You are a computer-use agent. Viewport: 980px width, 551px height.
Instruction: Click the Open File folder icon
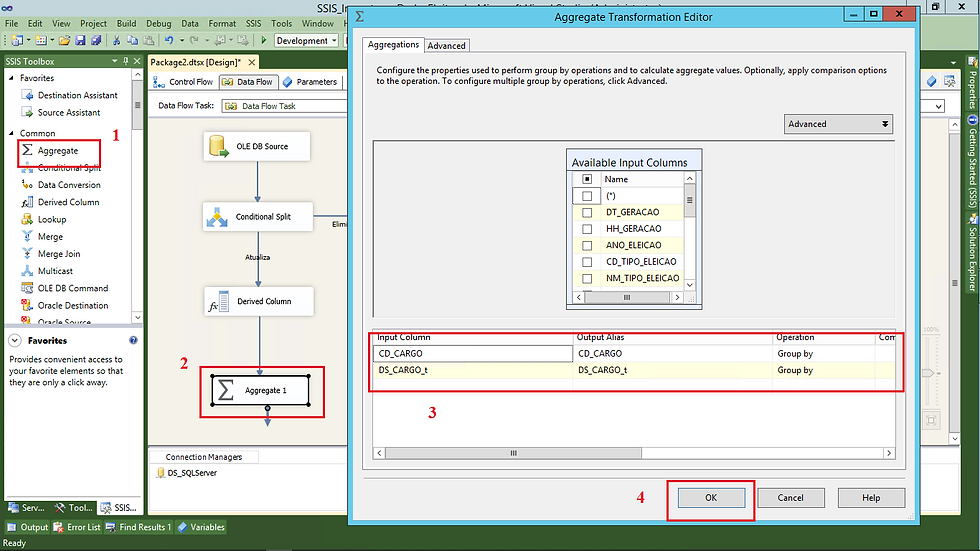coord(64,41)
